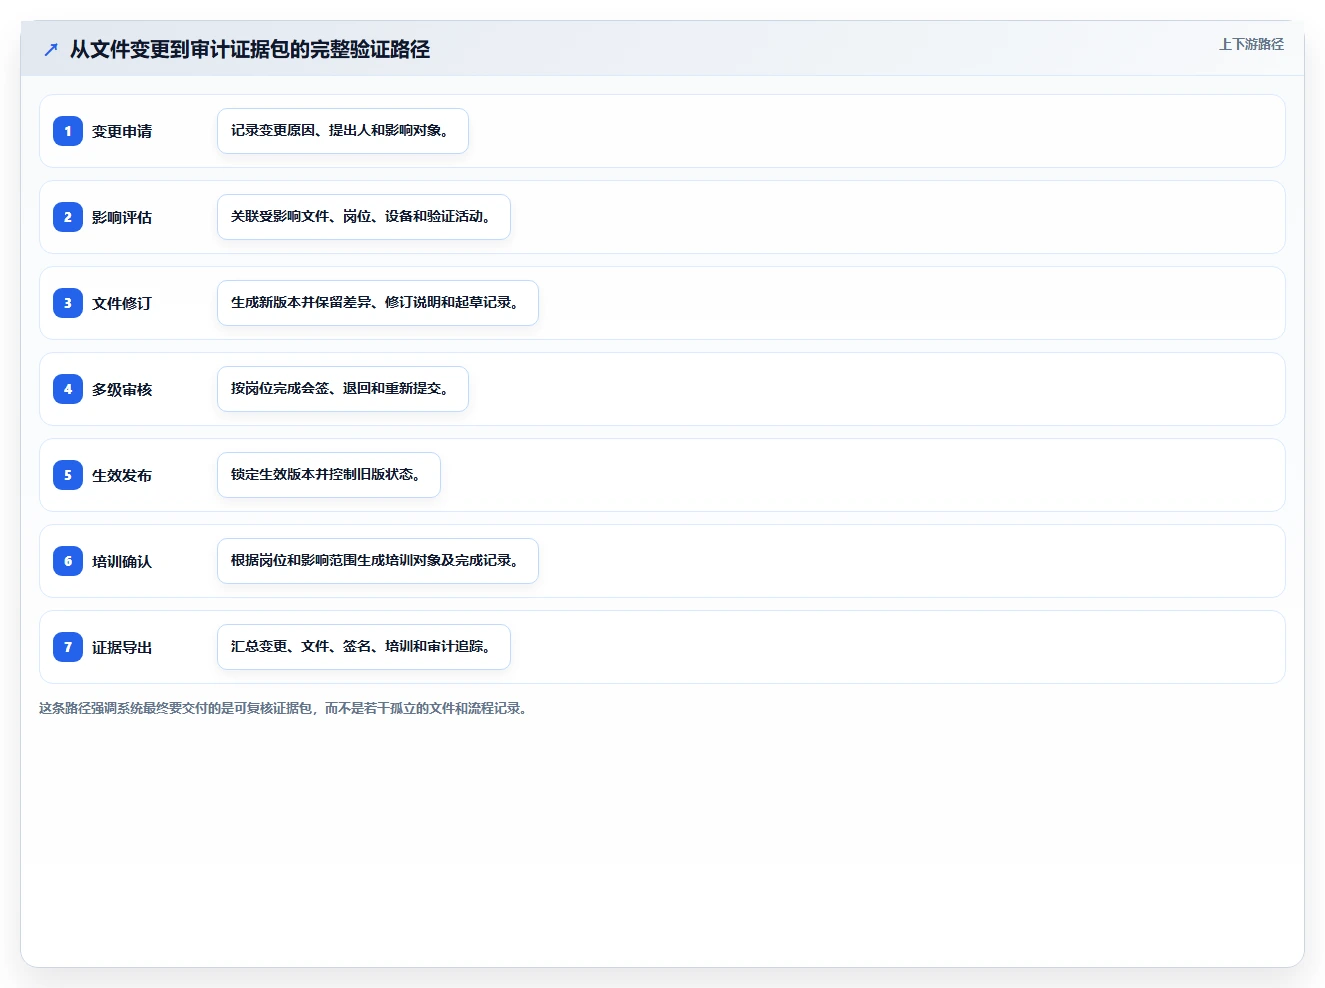
Task: Click the description 锁定生效版本并控制旧版状态。
Action: click(329, 475)
